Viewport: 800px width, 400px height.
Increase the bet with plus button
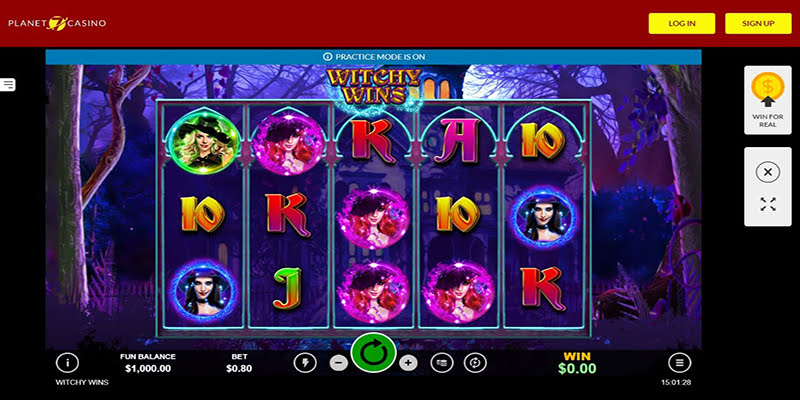point(408,363)
